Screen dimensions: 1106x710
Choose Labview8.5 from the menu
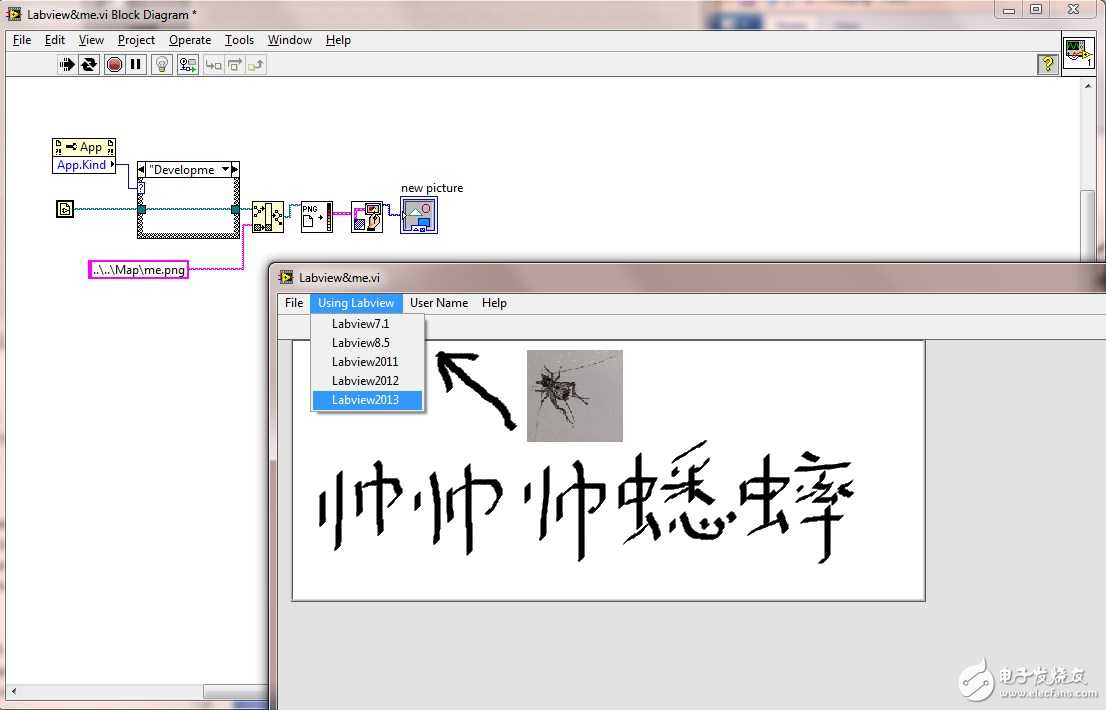pos(367,343)
